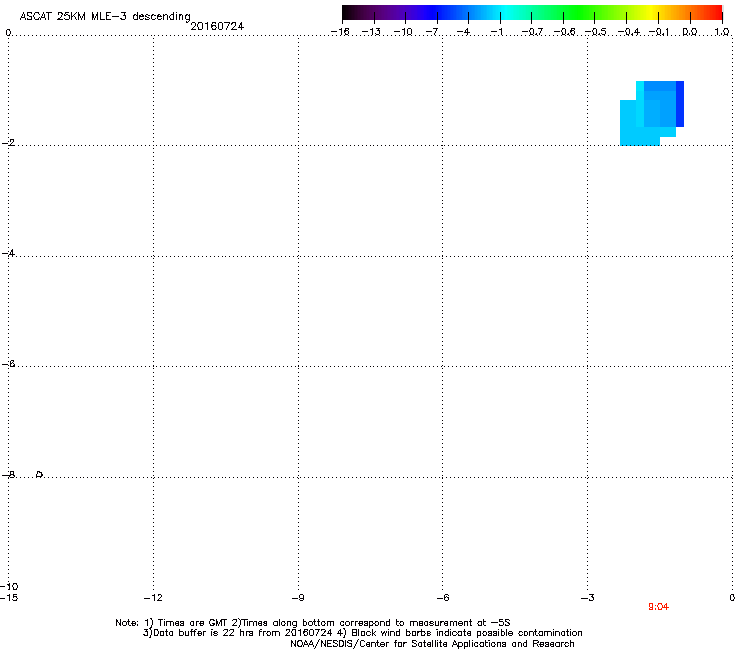The image size is (740, 650).
Task: Click the longitude axis label '-9'
Action: coord(298,598)
